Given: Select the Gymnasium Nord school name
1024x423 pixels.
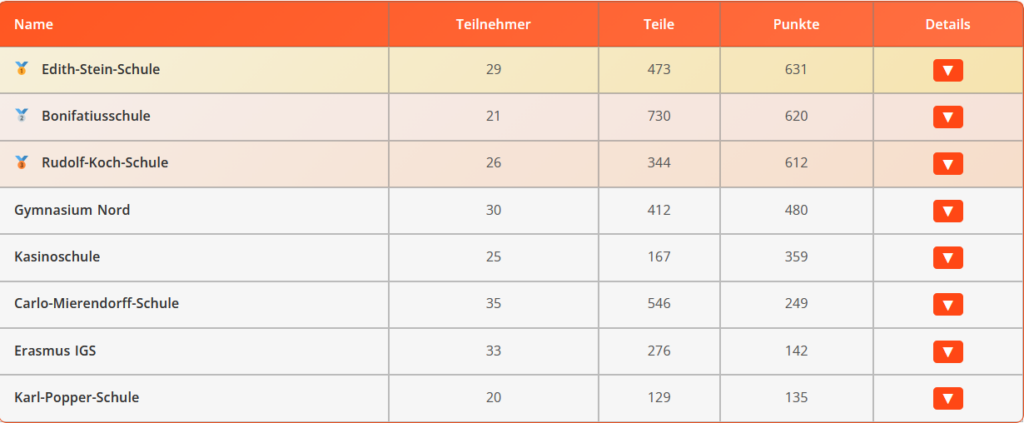Looking at the screenshot, I should pyautogui.click(x=72, y=210).
